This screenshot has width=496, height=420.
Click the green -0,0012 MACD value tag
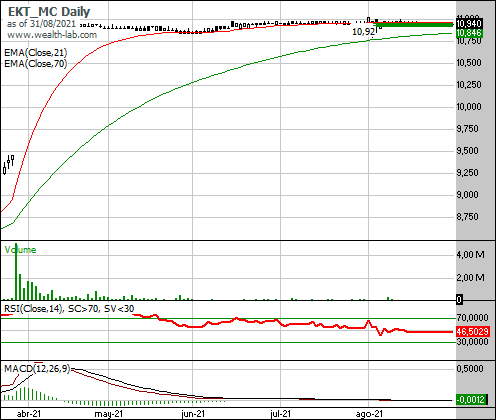click(x=471, y=399)
